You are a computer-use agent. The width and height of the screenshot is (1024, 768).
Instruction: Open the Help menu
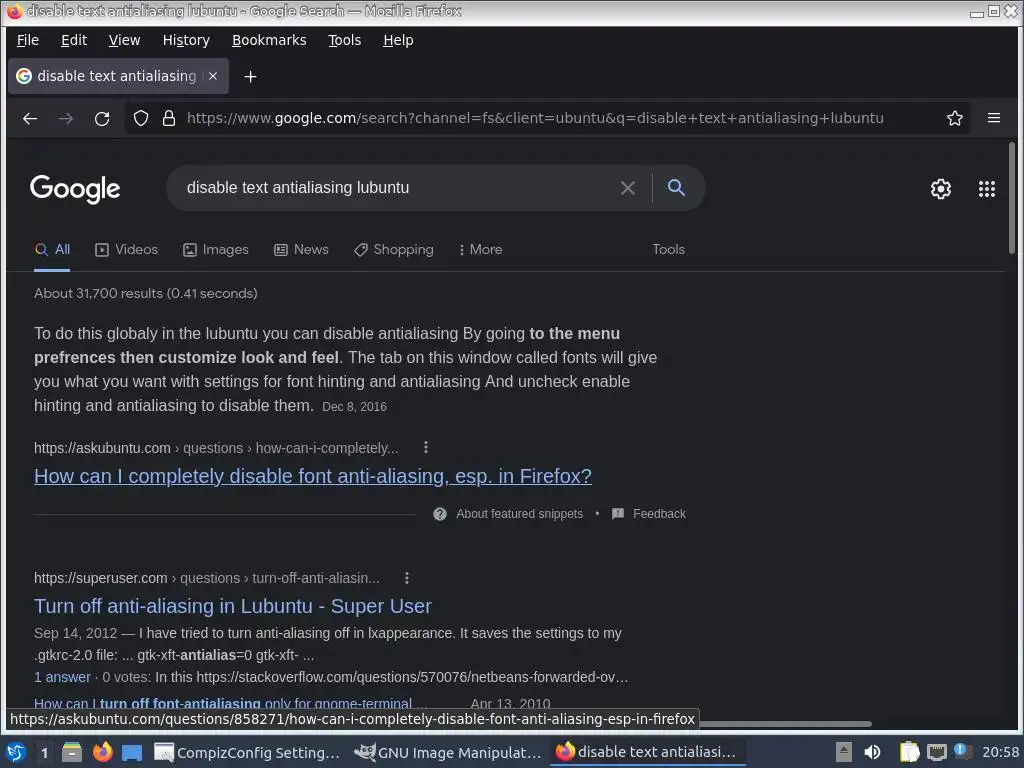pyautogui.click(x=398, y=40)
